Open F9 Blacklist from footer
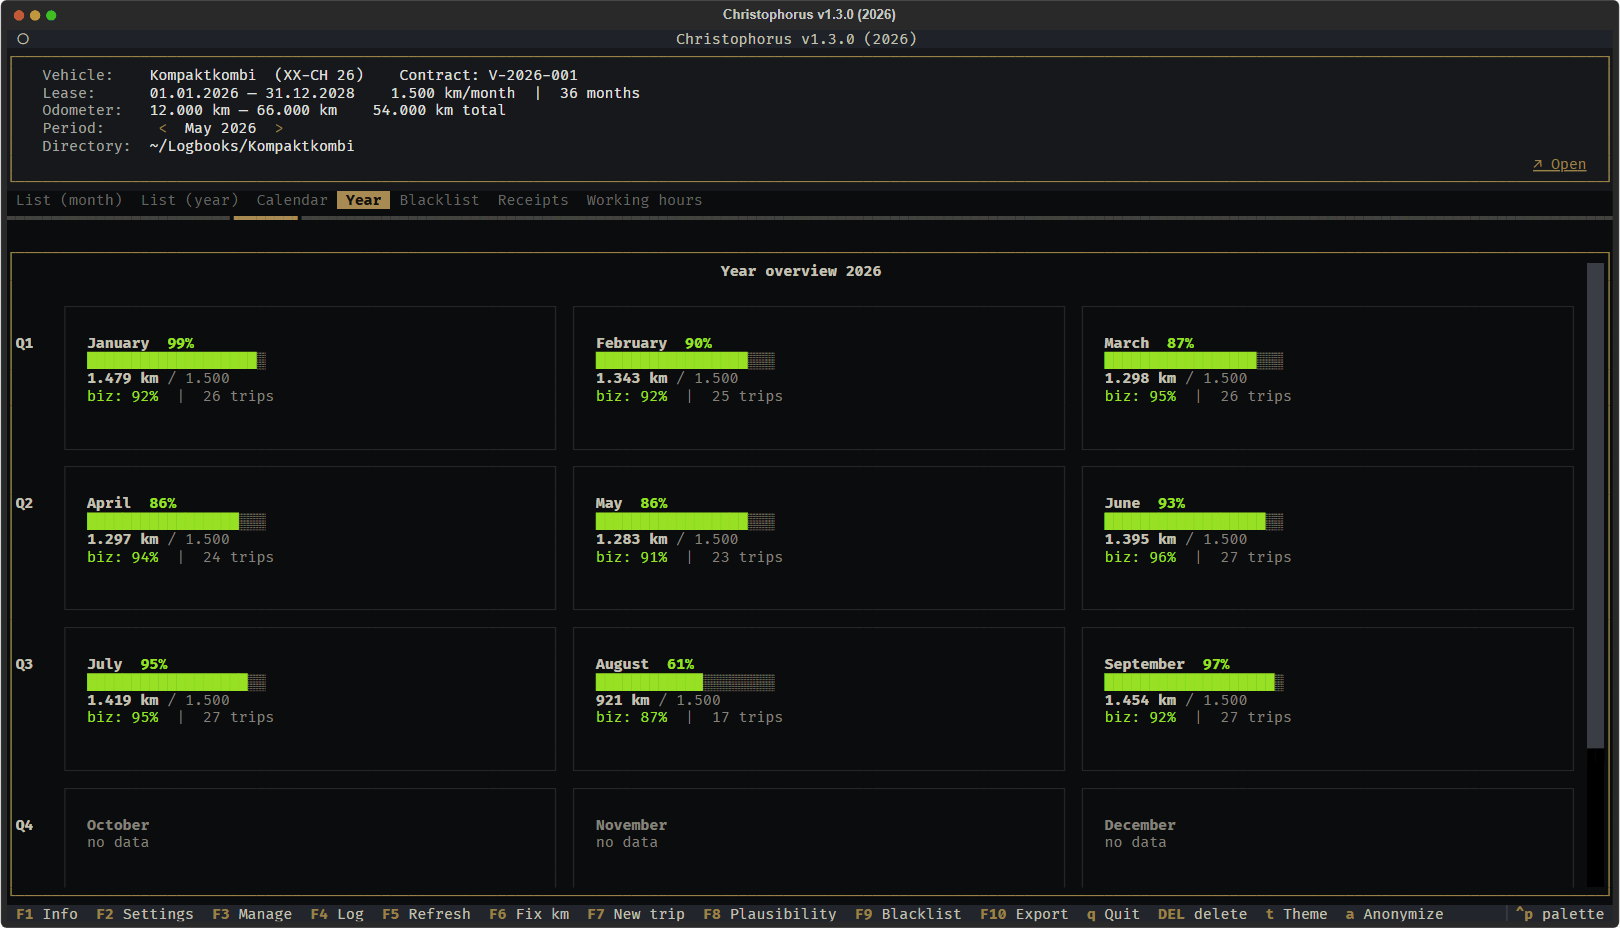This screenshot has width=1620, height=928. [x=908, y=914]
